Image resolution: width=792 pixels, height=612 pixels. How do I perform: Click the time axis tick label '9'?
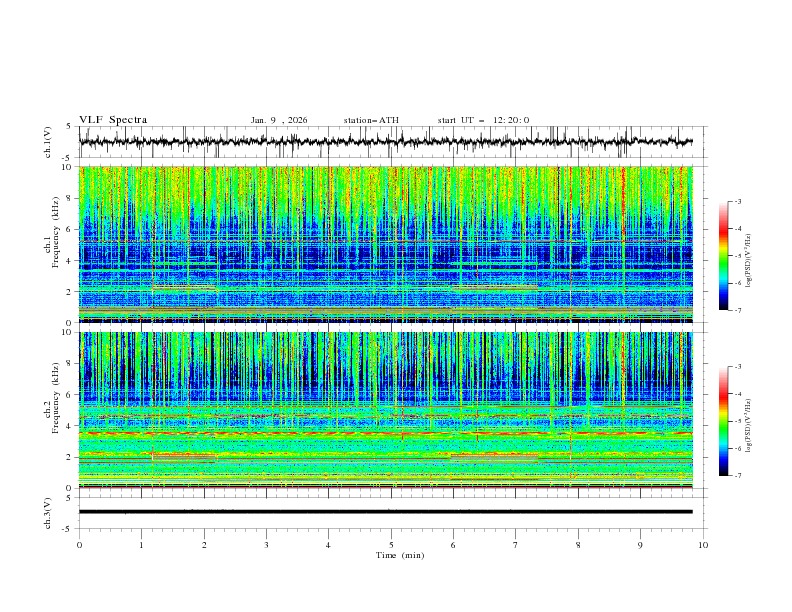click(x=640, y=545)
